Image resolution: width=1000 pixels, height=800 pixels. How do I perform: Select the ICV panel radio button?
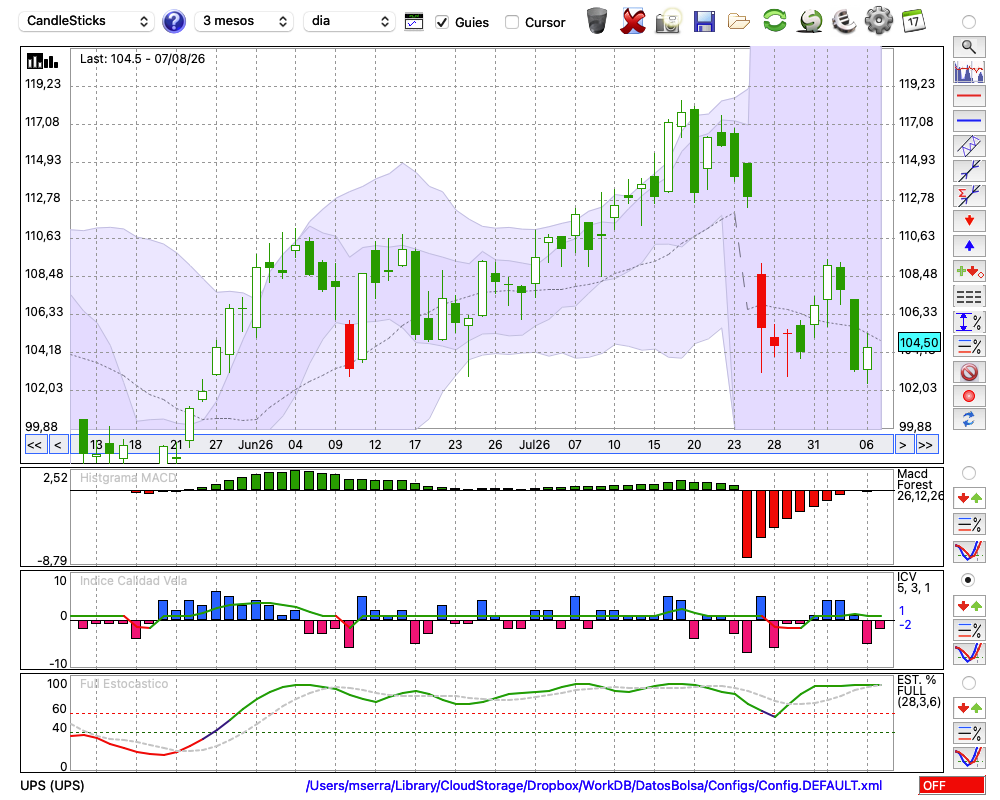(969, 580)
